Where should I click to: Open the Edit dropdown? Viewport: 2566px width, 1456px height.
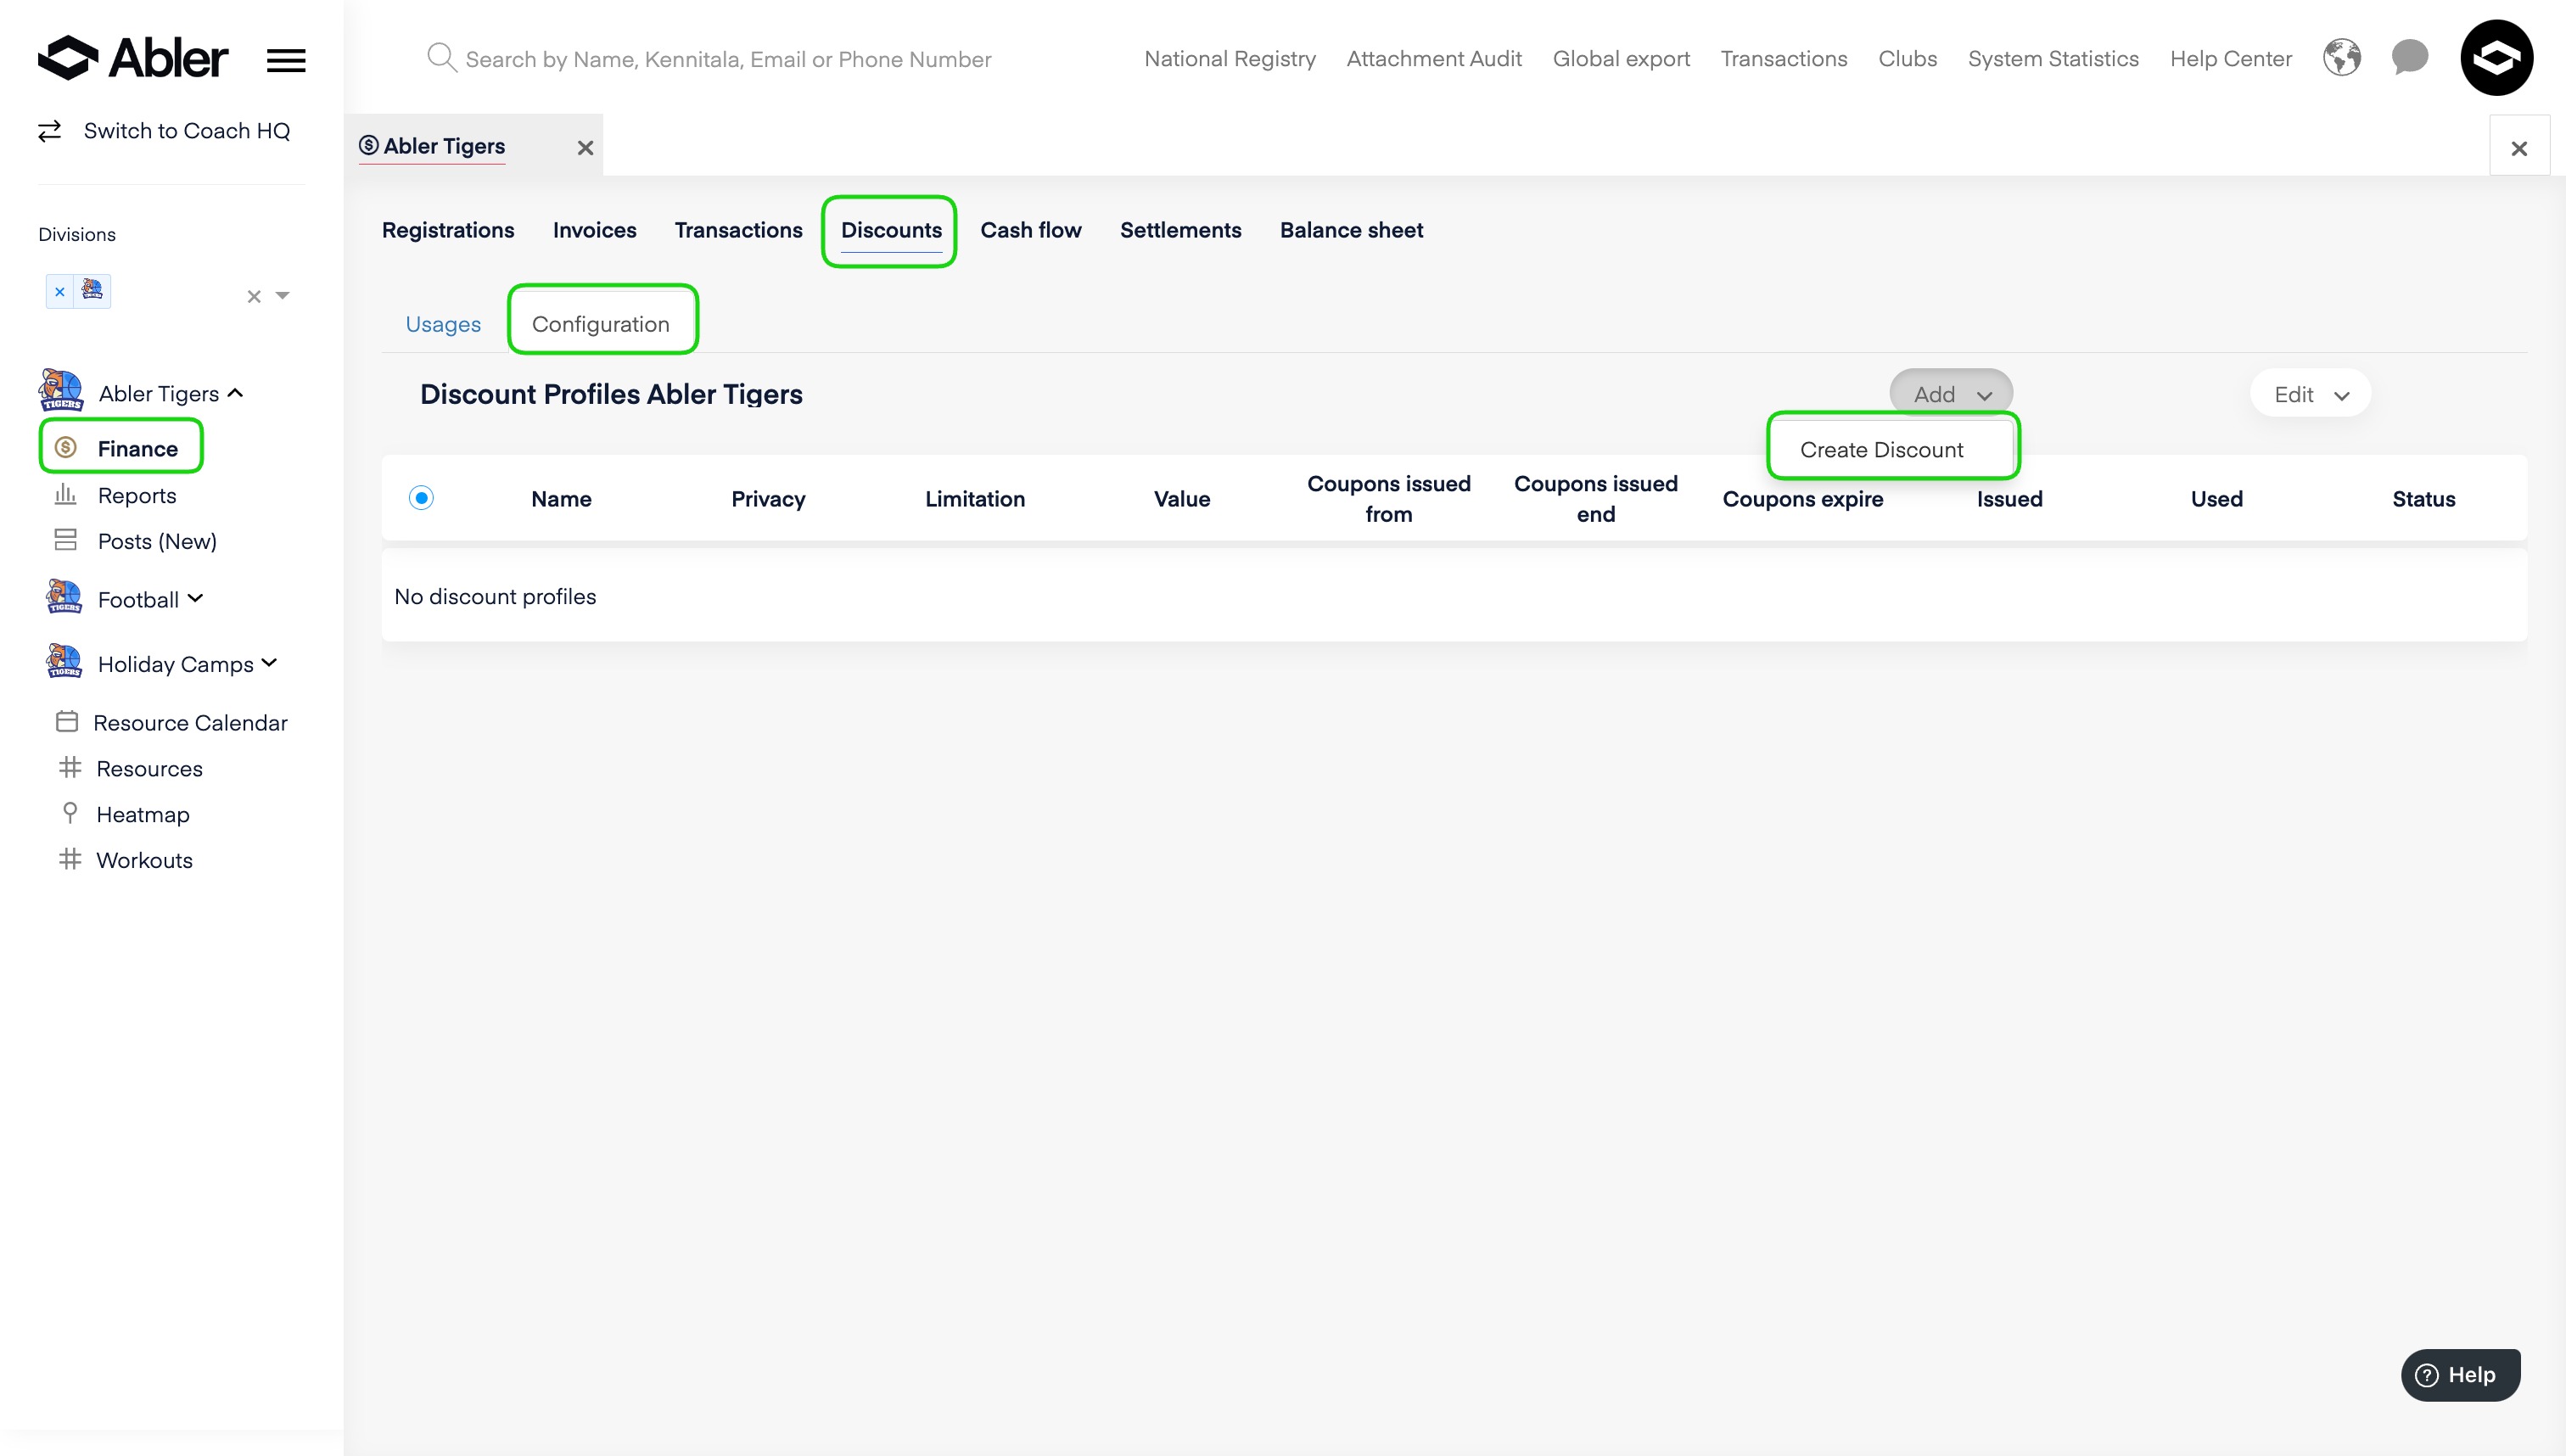tap(2310, 394)
